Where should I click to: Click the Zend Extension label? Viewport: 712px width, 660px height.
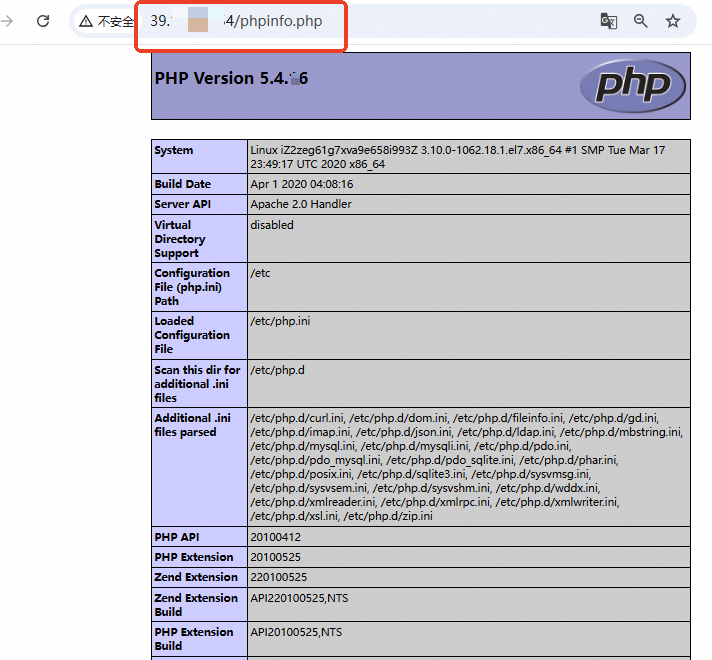tap(196, 577)
